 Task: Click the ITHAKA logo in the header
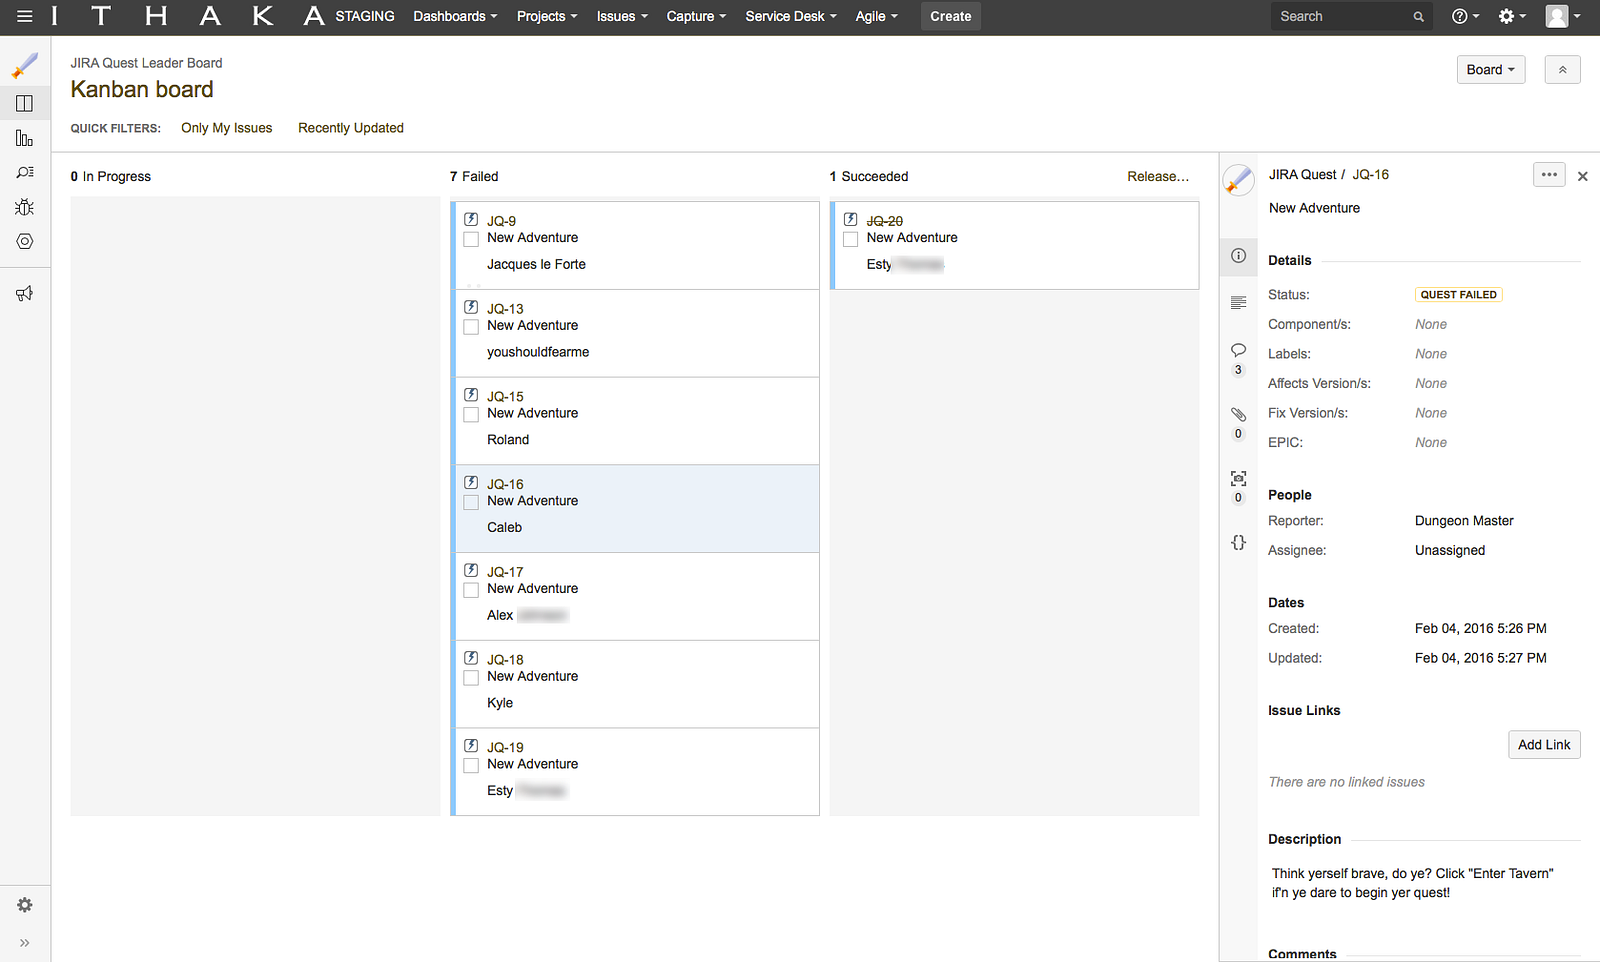coord(188,16)
